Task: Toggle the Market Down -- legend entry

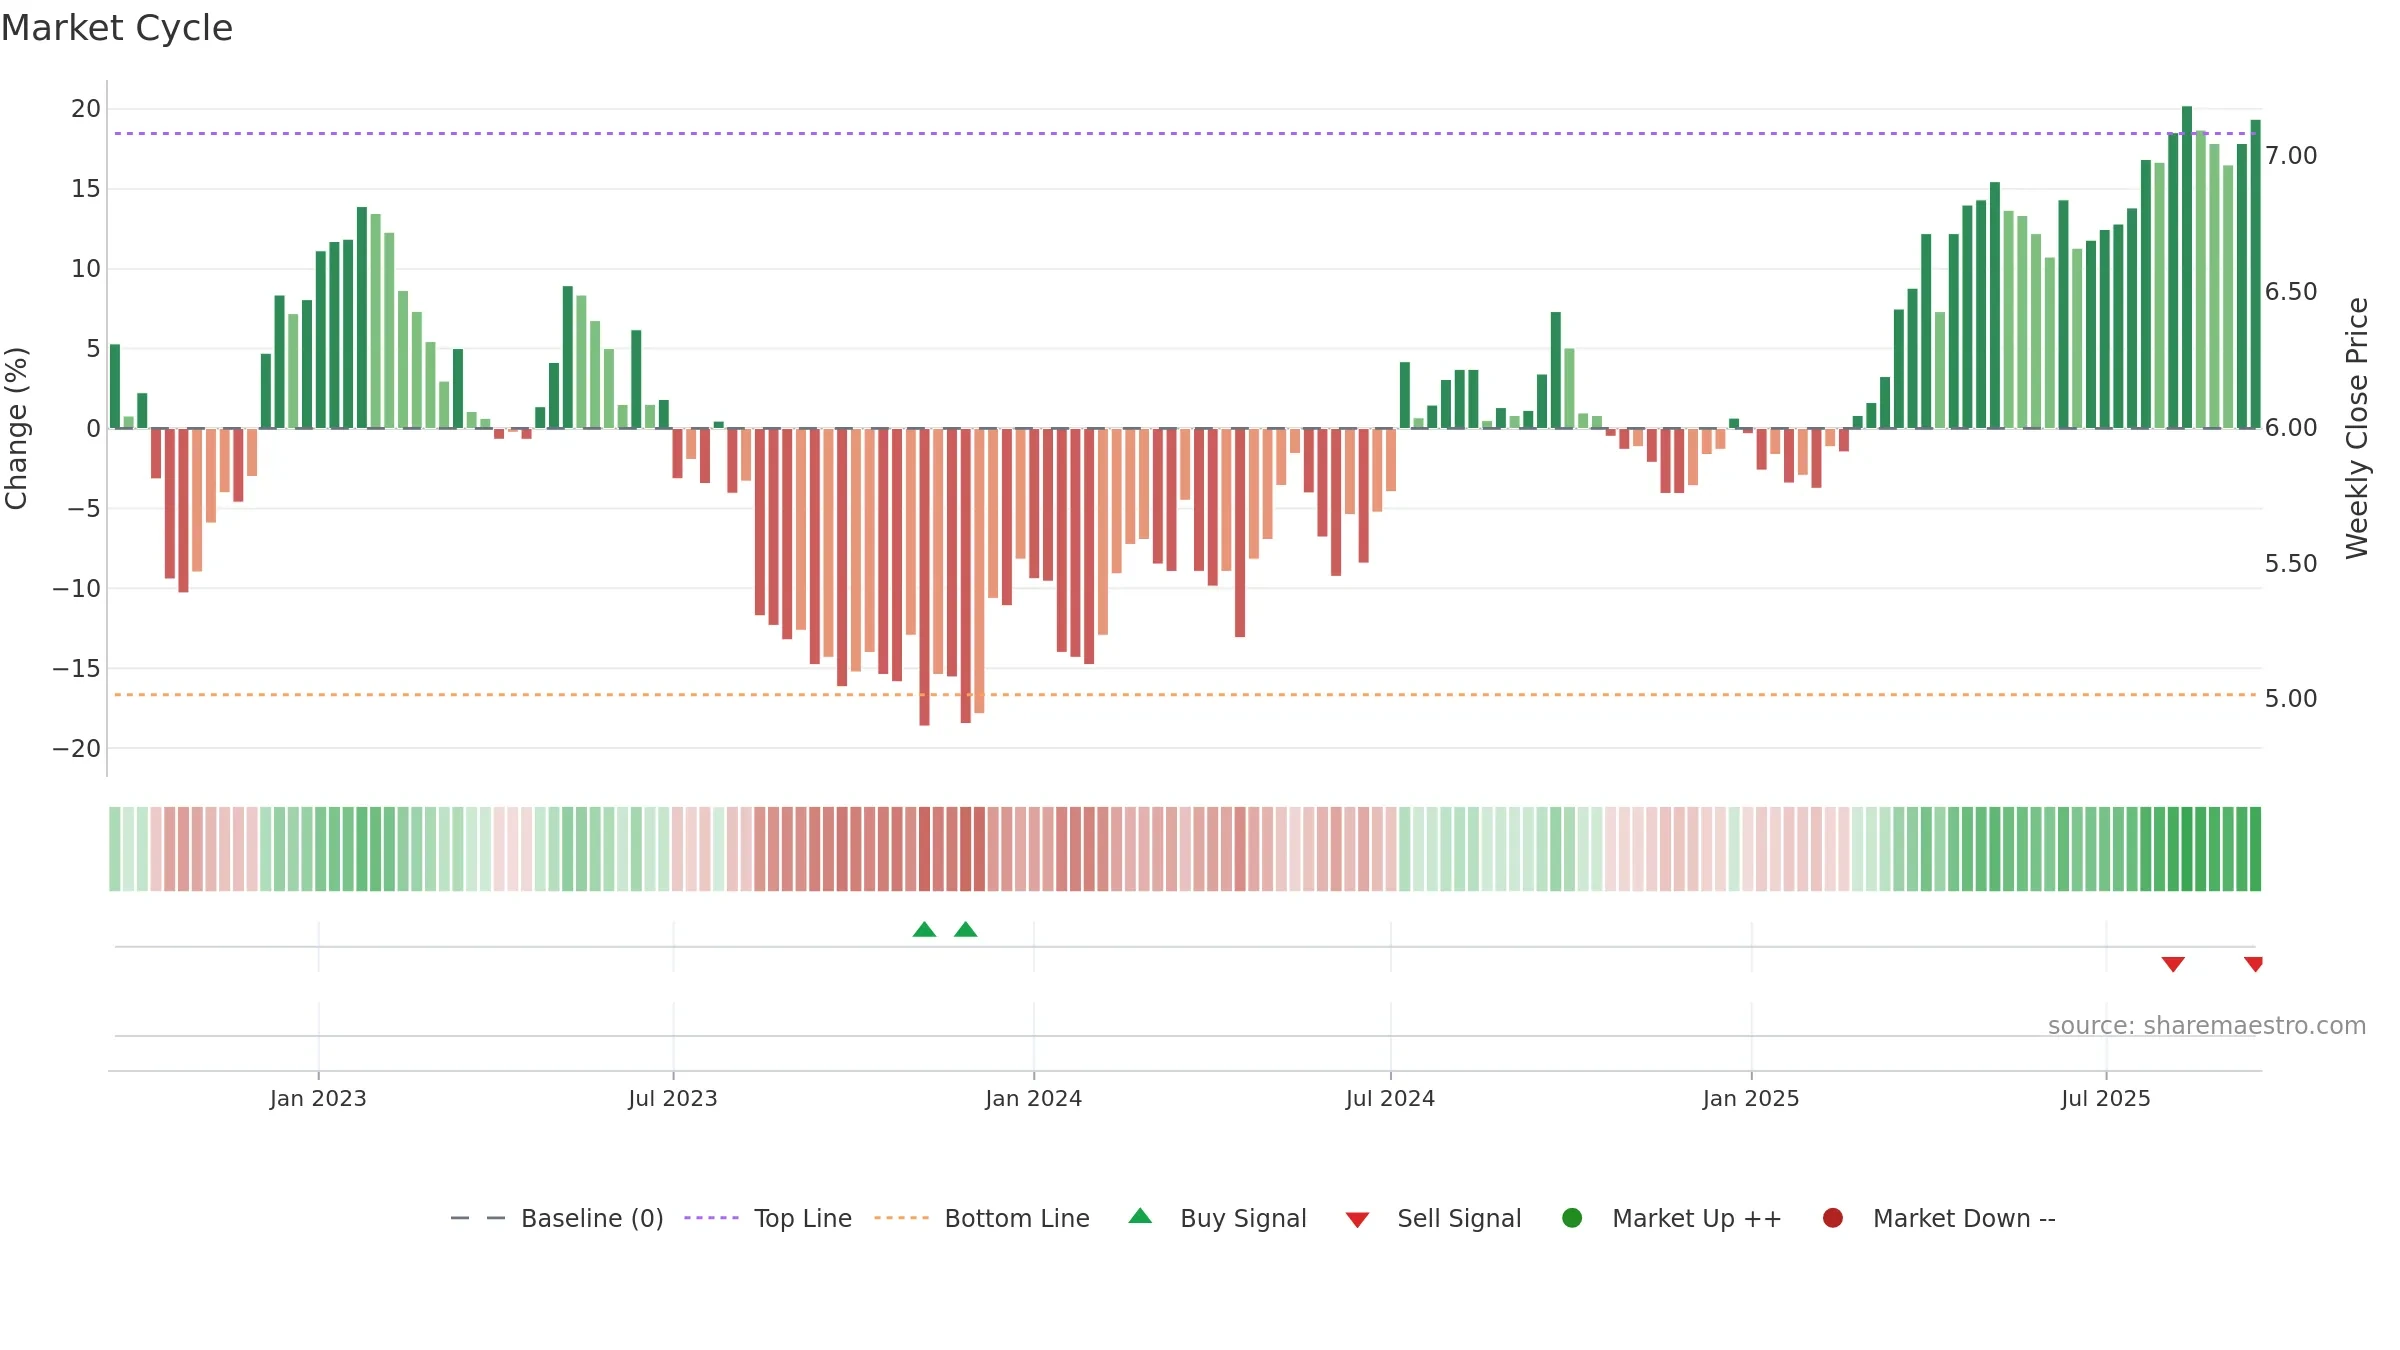Action: 1939,1218
